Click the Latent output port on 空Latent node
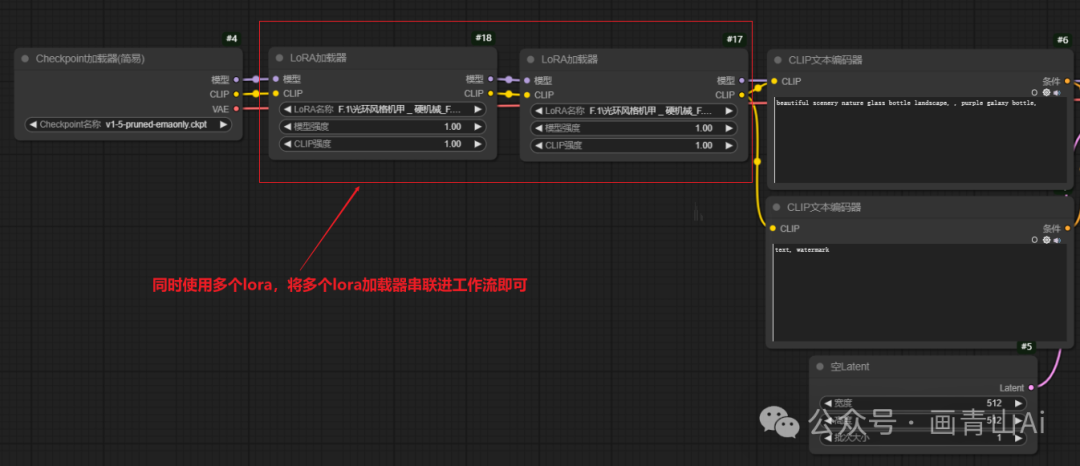The height and width of the screenshot is (466, 1080). pyautogui.click(x=1031, y=388)
